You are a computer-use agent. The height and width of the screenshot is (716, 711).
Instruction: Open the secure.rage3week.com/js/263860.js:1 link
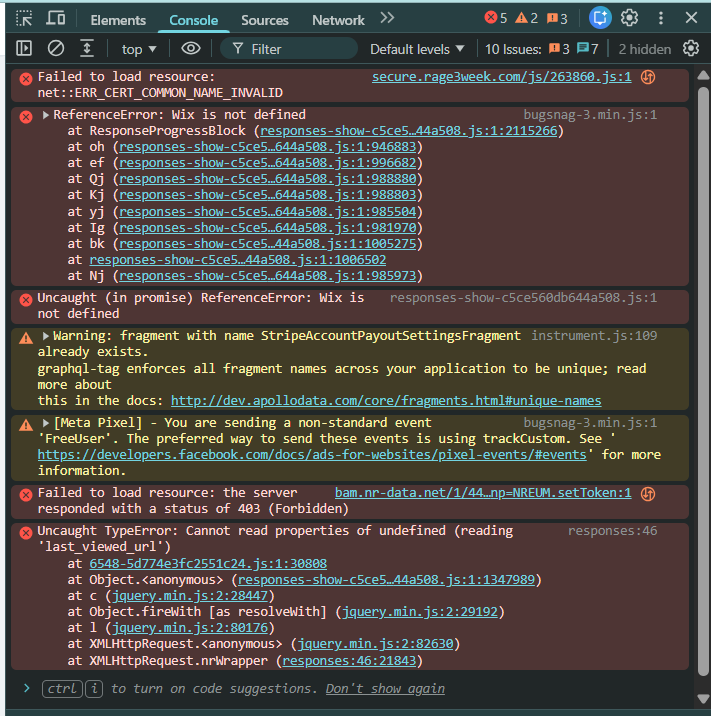coord(501,77)
